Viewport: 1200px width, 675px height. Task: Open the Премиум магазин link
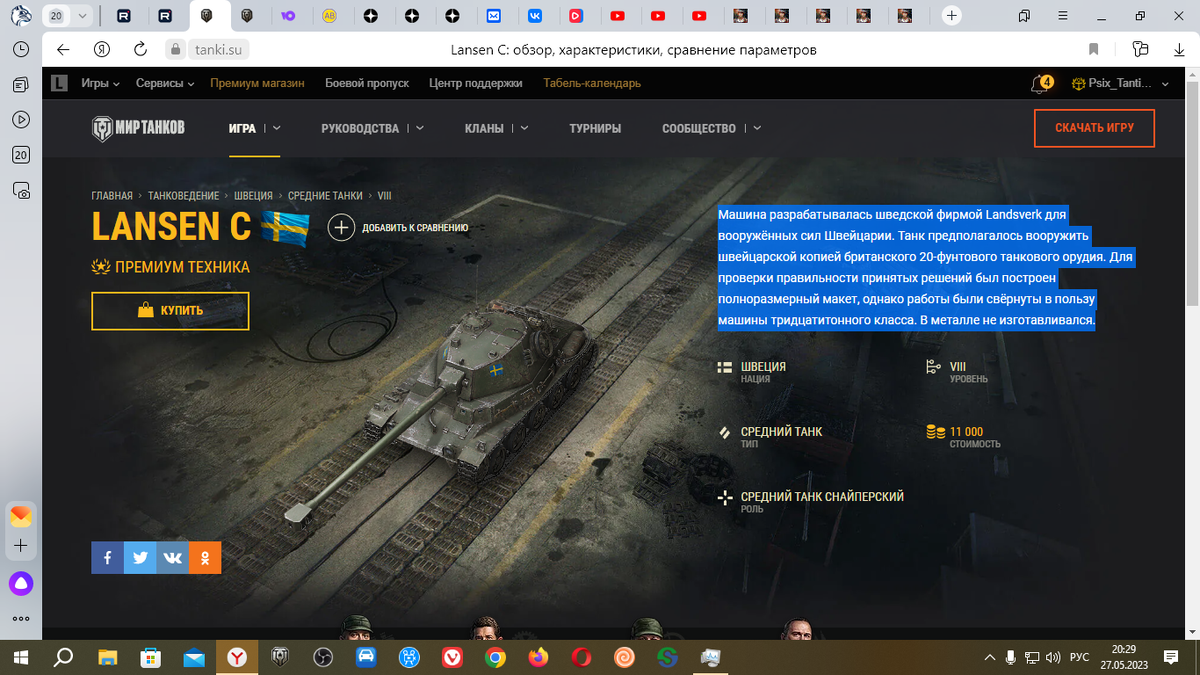[x=257, y=84]
